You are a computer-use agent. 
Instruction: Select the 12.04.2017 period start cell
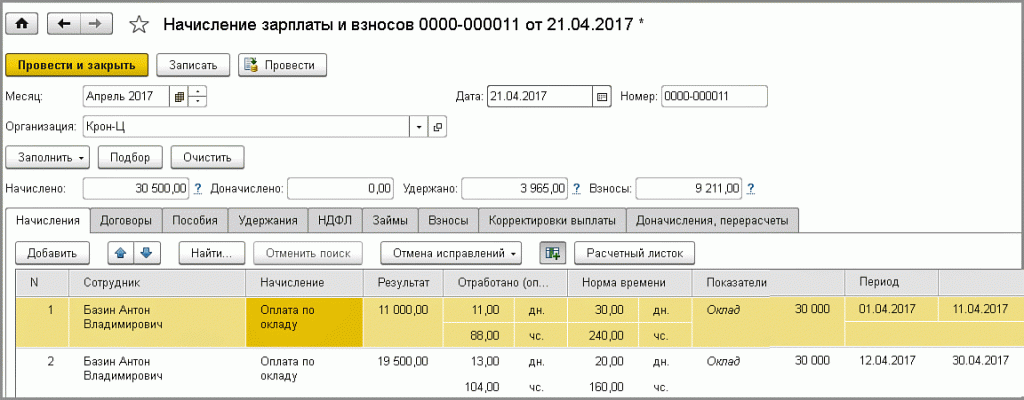click(891, 361)
